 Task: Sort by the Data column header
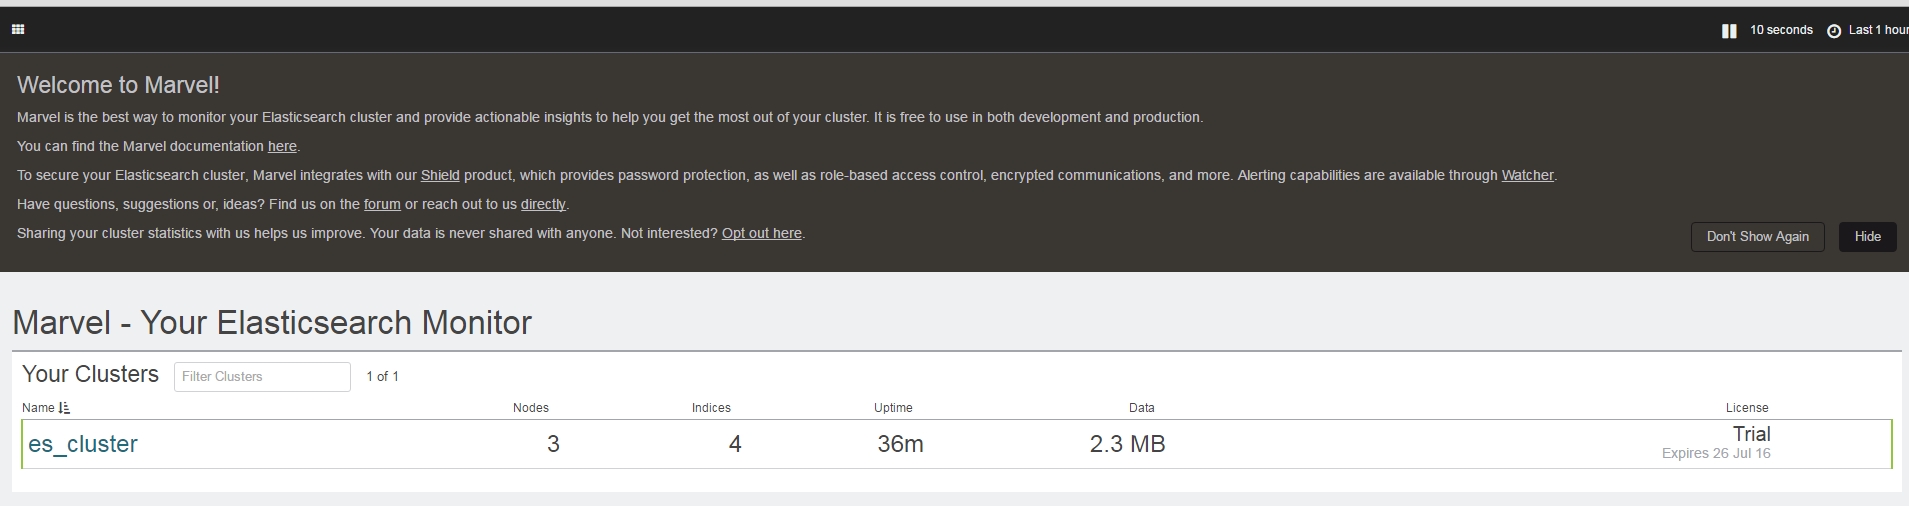click(1142, 408)
